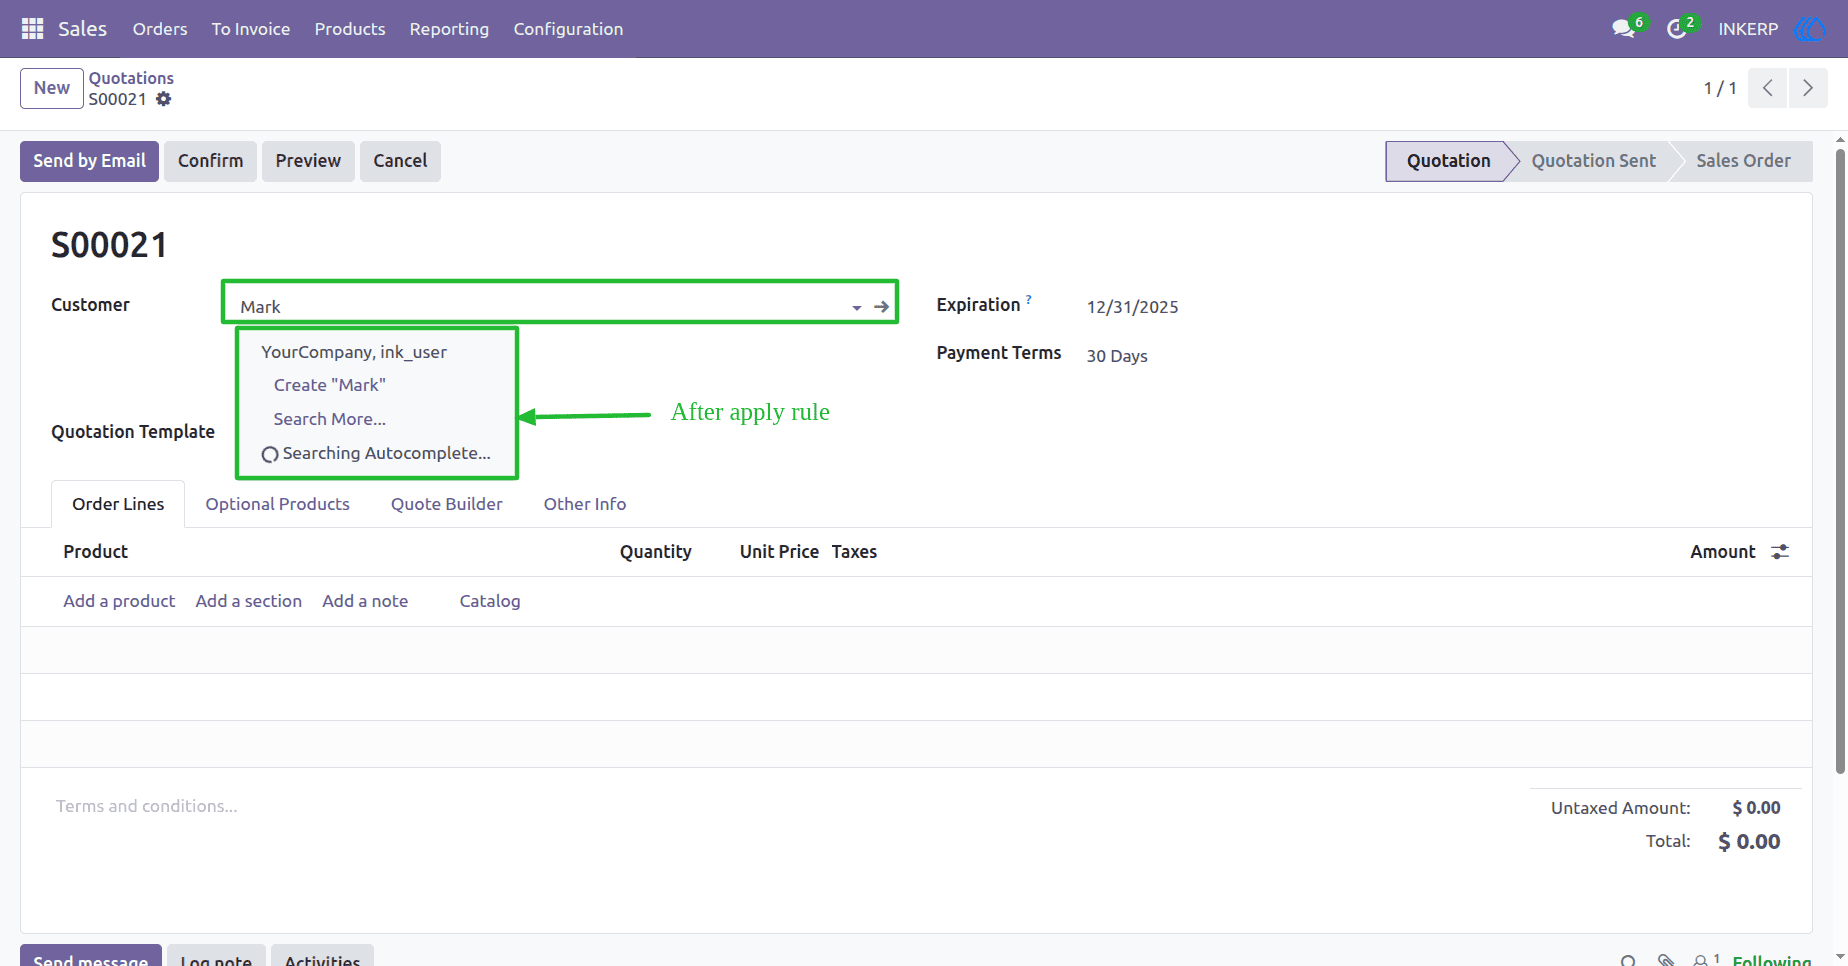Open the Products menu
This screenshot has height=966, width=1848.
pyautogui.click(x=350, y=29)
